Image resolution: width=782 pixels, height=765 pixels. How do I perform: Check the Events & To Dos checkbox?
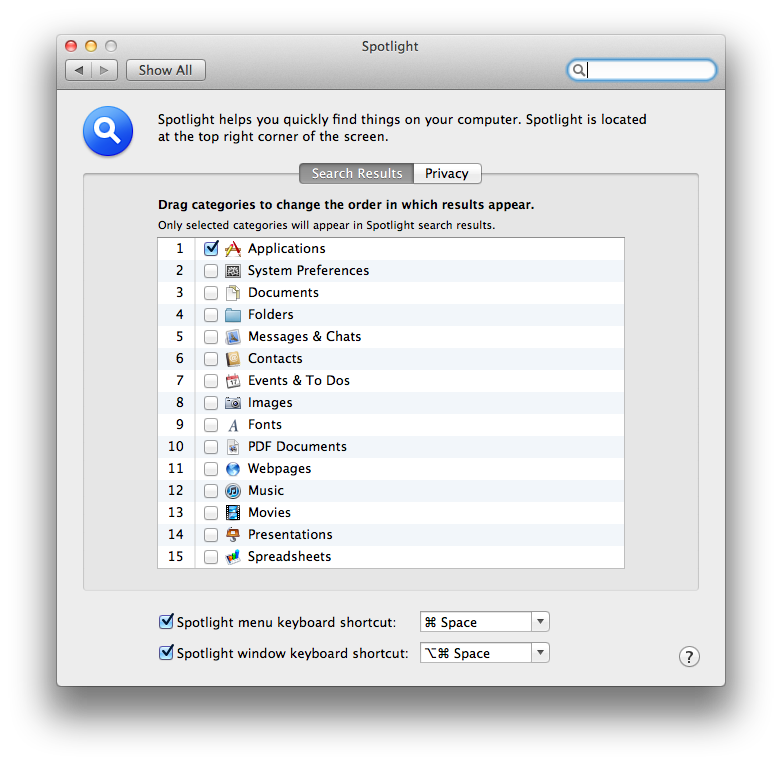pyautogui.click(x=211, y=381)
